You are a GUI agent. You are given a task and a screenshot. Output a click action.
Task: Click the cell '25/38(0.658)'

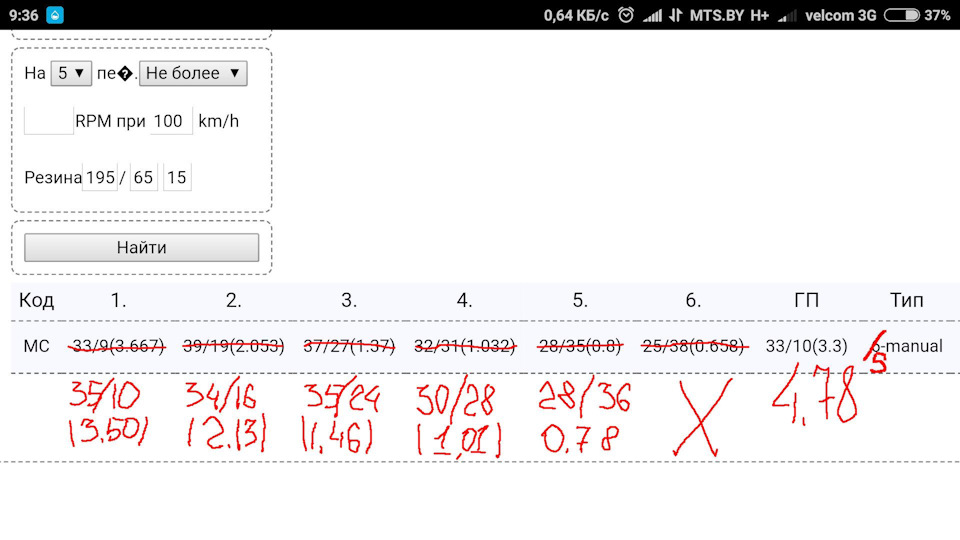pos(694,347)
